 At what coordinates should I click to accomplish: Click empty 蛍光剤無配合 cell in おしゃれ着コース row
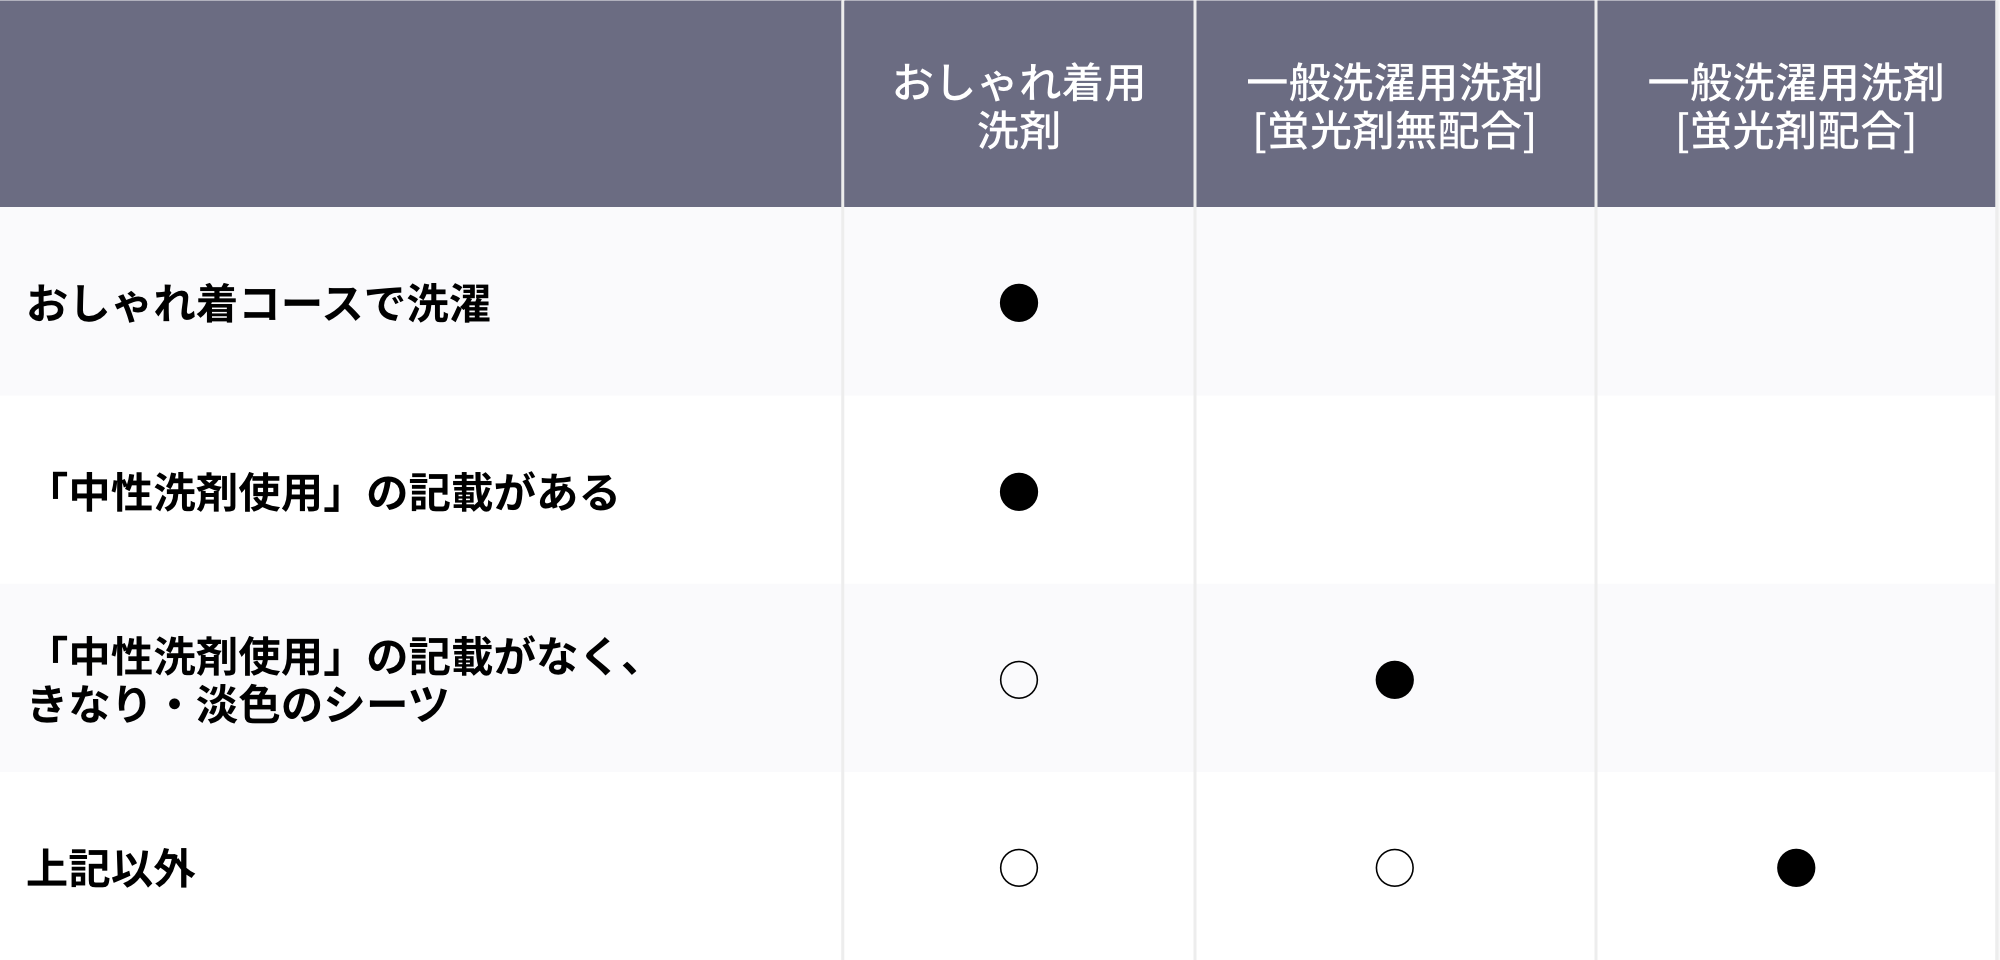1394,302
